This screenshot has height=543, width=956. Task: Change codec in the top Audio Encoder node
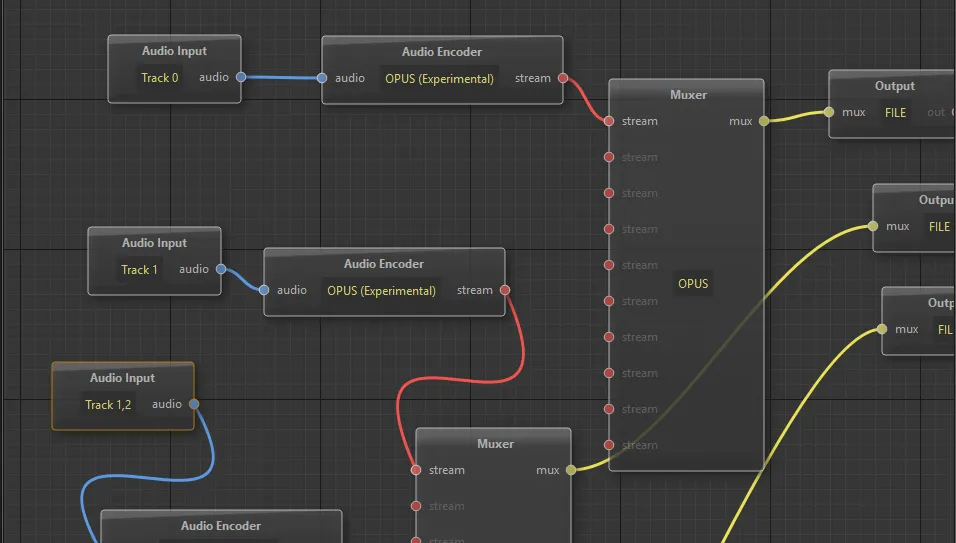439,78
